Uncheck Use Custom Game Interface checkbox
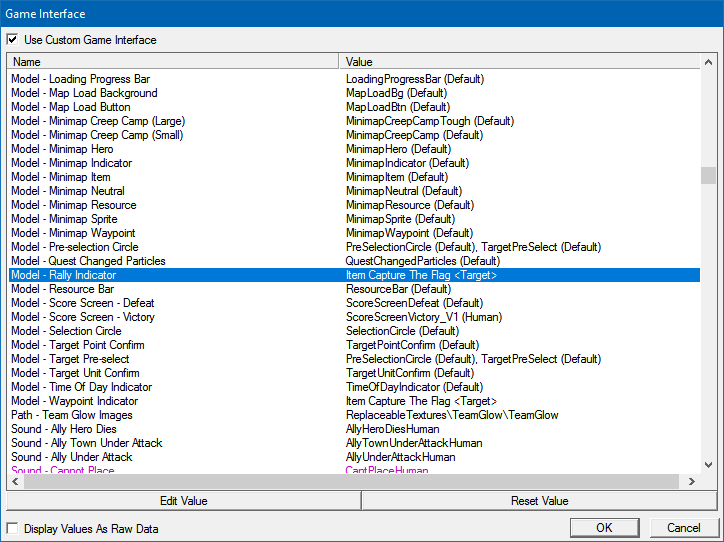 pyautogui.click(x=12, y=40)
